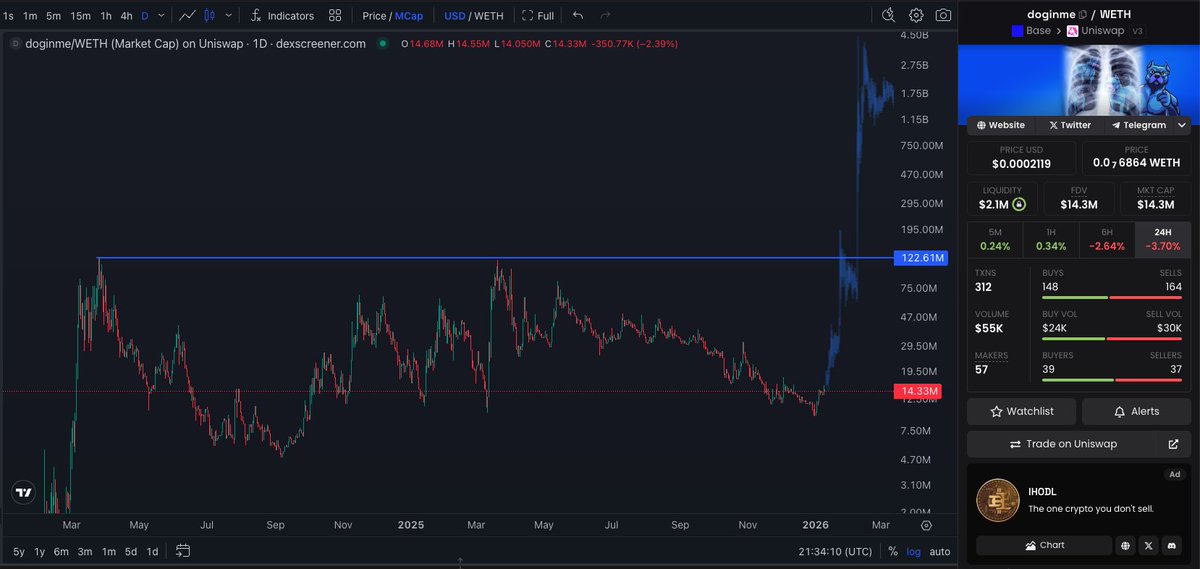1200x569 pixels.
Task: Undo the last chart action
Action: (x=578, y=15)
